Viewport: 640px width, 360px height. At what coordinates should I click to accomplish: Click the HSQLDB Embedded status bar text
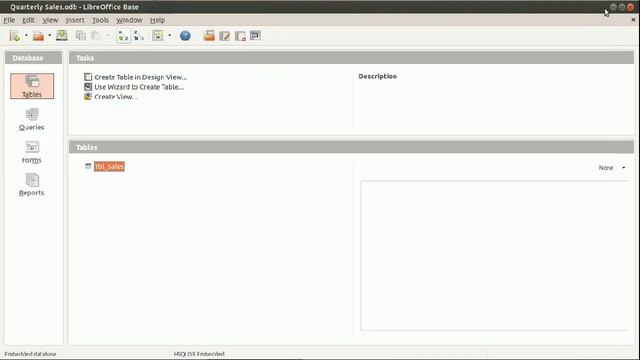tap(199, 354)
